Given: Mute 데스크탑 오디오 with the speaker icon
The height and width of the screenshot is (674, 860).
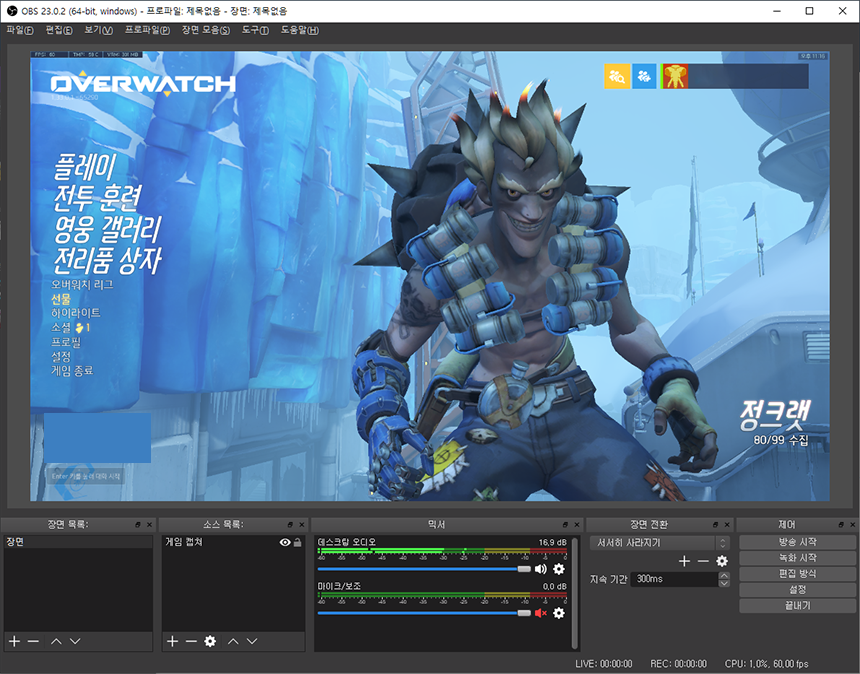Looking at the screenshot, I should point(541,569).
